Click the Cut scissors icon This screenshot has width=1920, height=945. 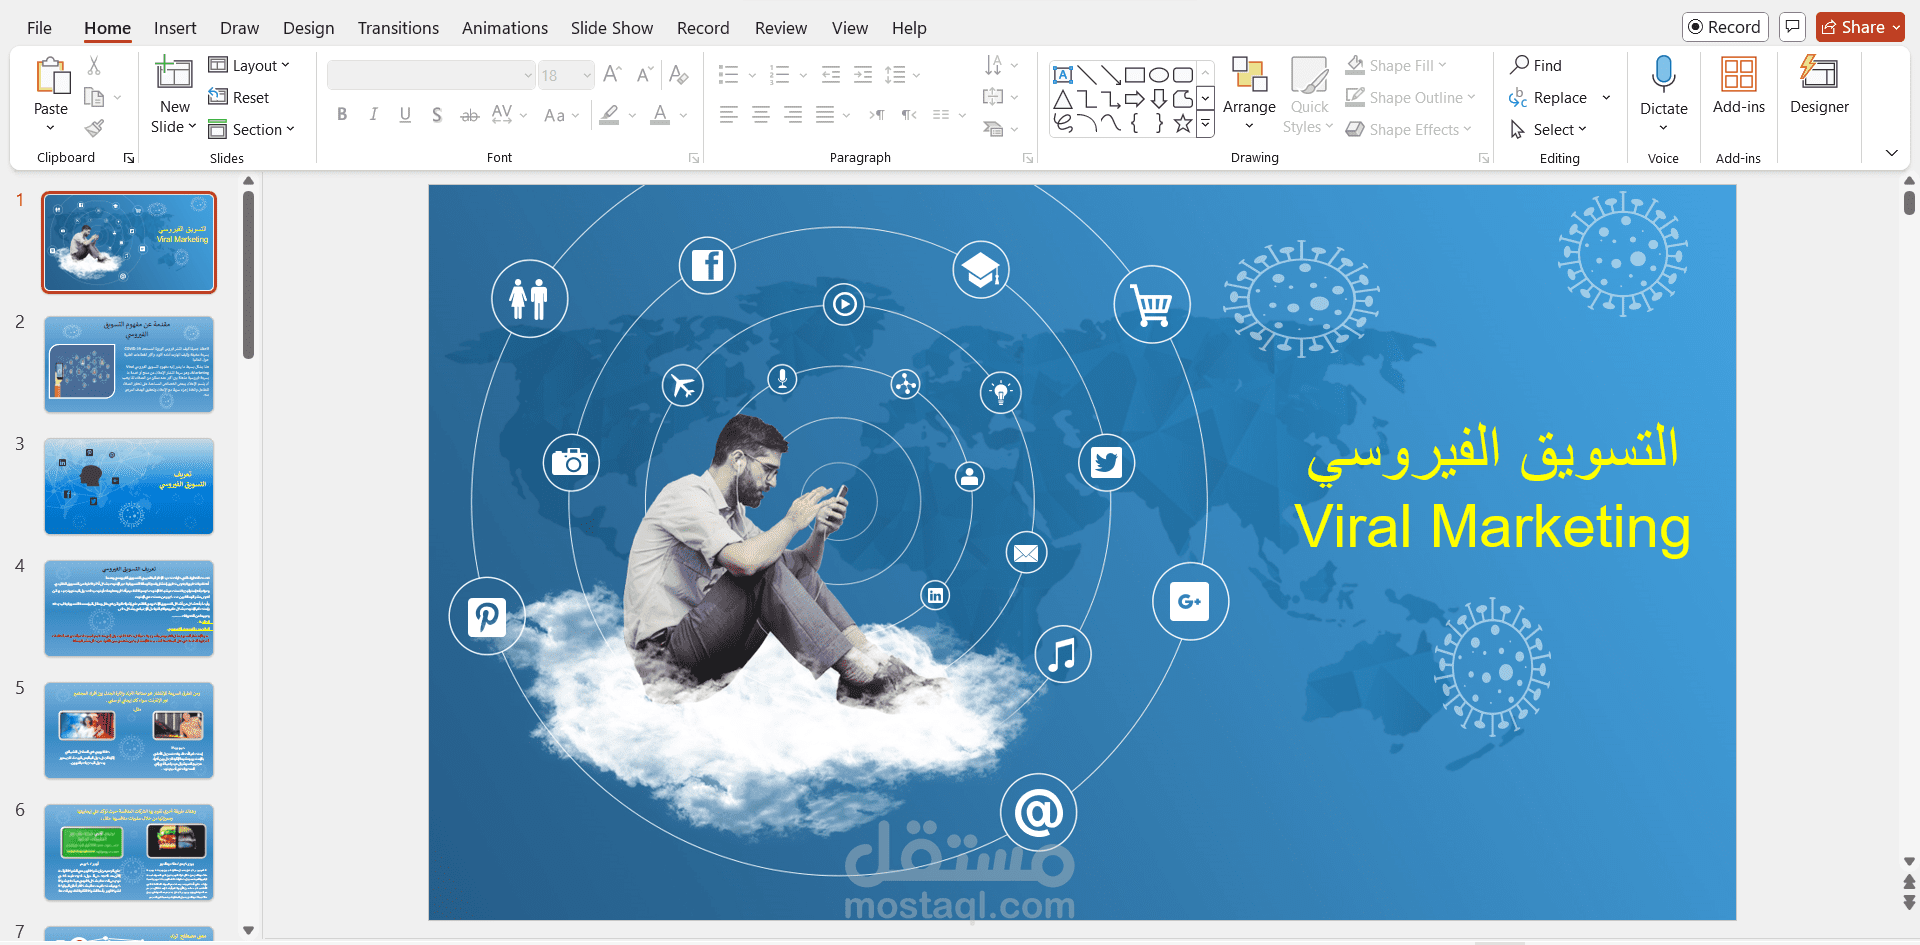94,66
